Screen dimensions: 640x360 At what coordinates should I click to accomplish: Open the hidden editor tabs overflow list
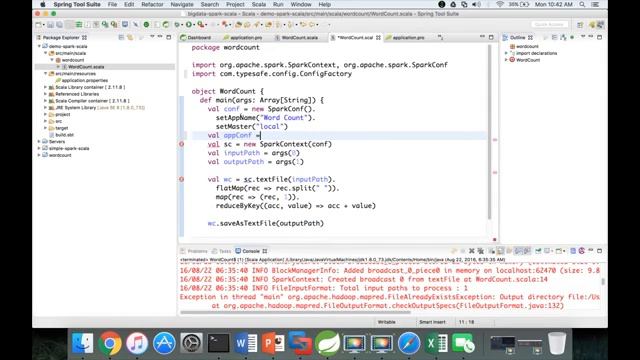440,38
